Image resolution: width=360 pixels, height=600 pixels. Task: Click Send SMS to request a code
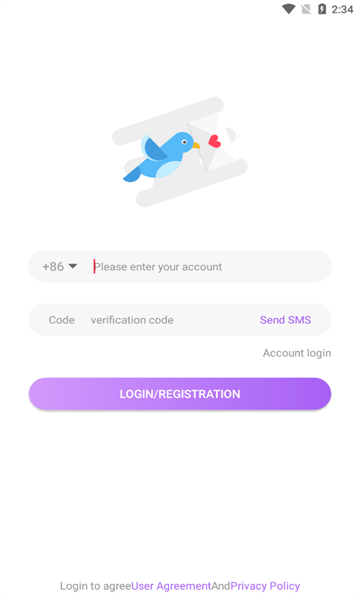[285, 320]
